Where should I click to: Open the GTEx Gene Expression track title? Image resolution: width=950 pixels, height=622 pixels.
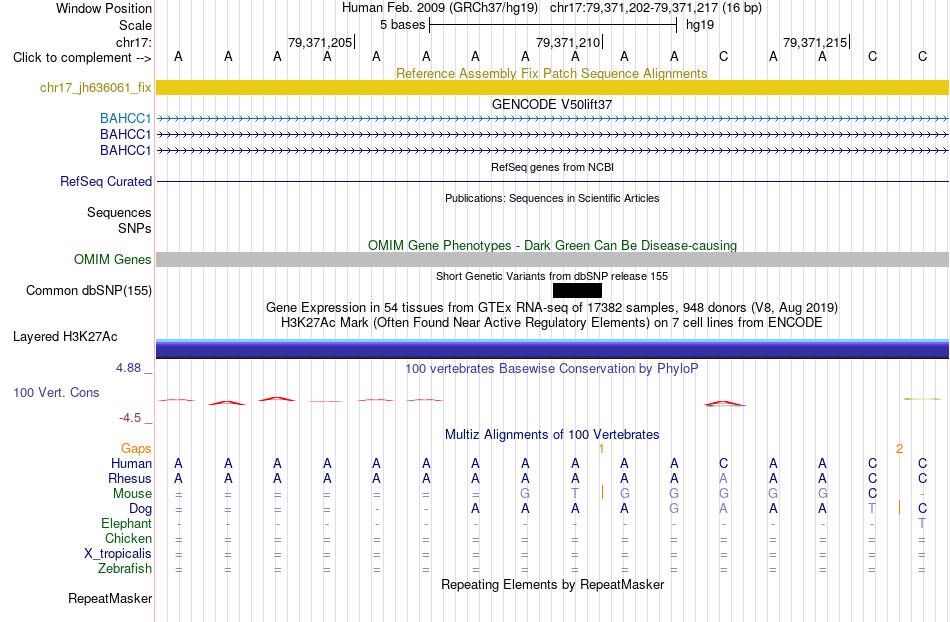[552, 307]
